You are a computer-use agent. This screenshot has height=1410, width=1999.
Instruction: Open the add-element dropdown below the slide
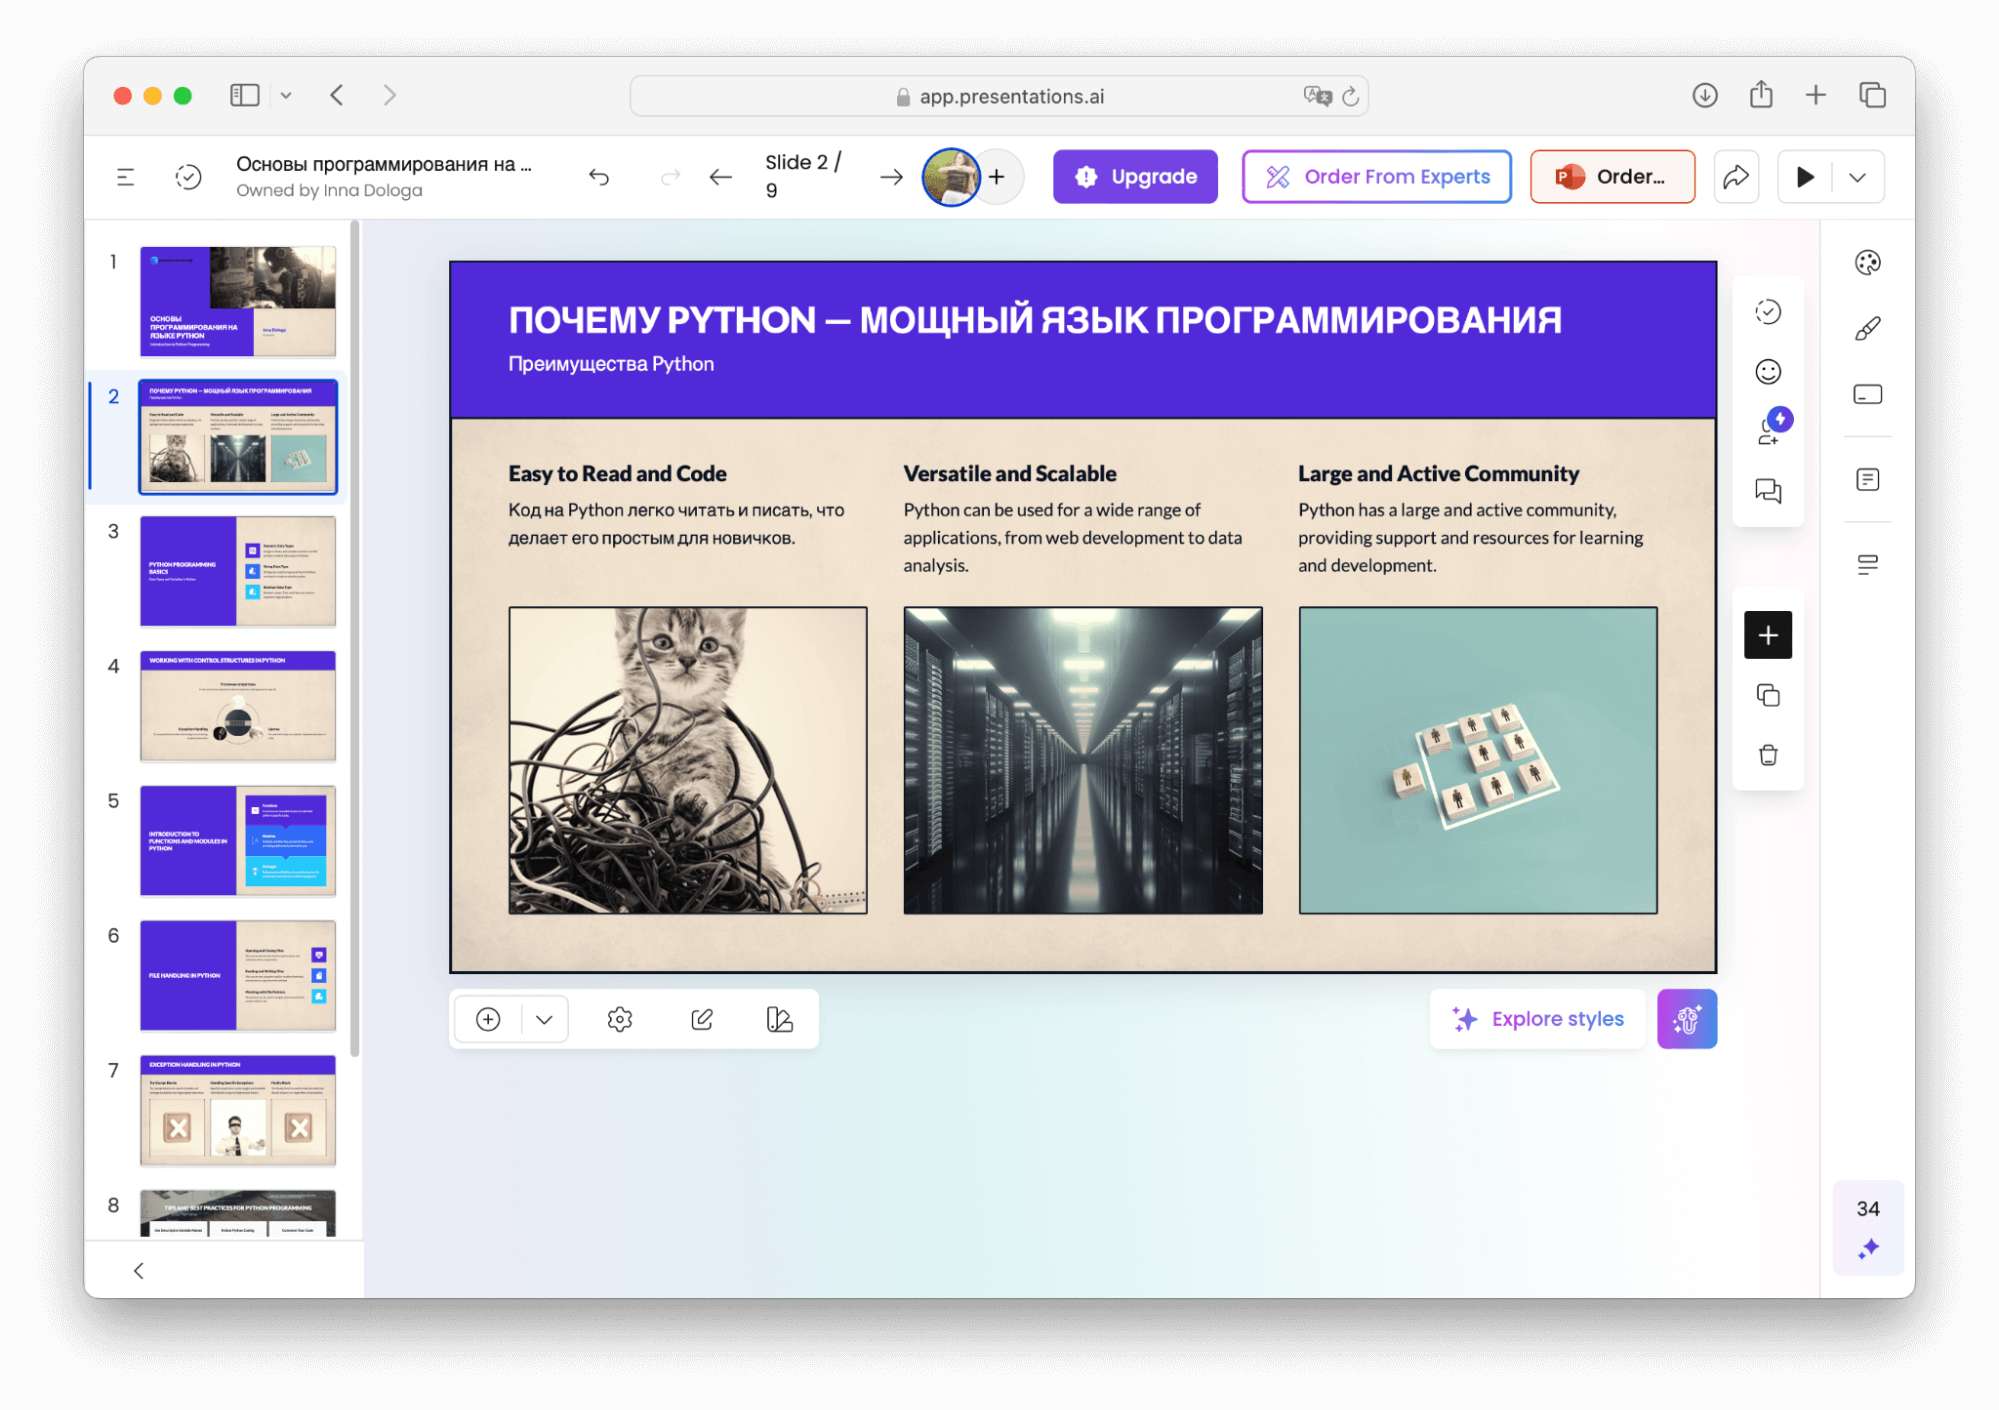coord(544,1018)
